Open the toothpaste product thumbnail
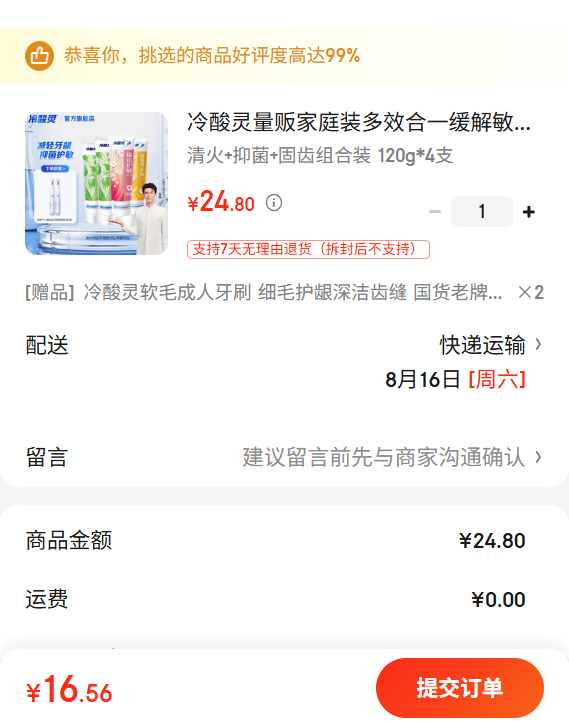569x721 pixels. [x=97, y=183]
